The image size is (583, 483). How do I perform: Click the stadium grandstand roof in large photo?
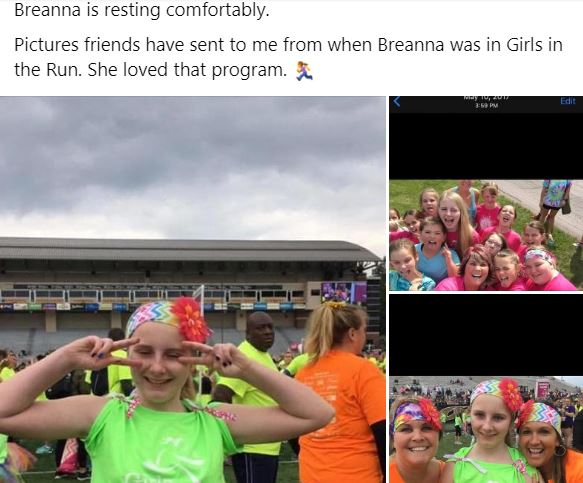click(186, 249)
